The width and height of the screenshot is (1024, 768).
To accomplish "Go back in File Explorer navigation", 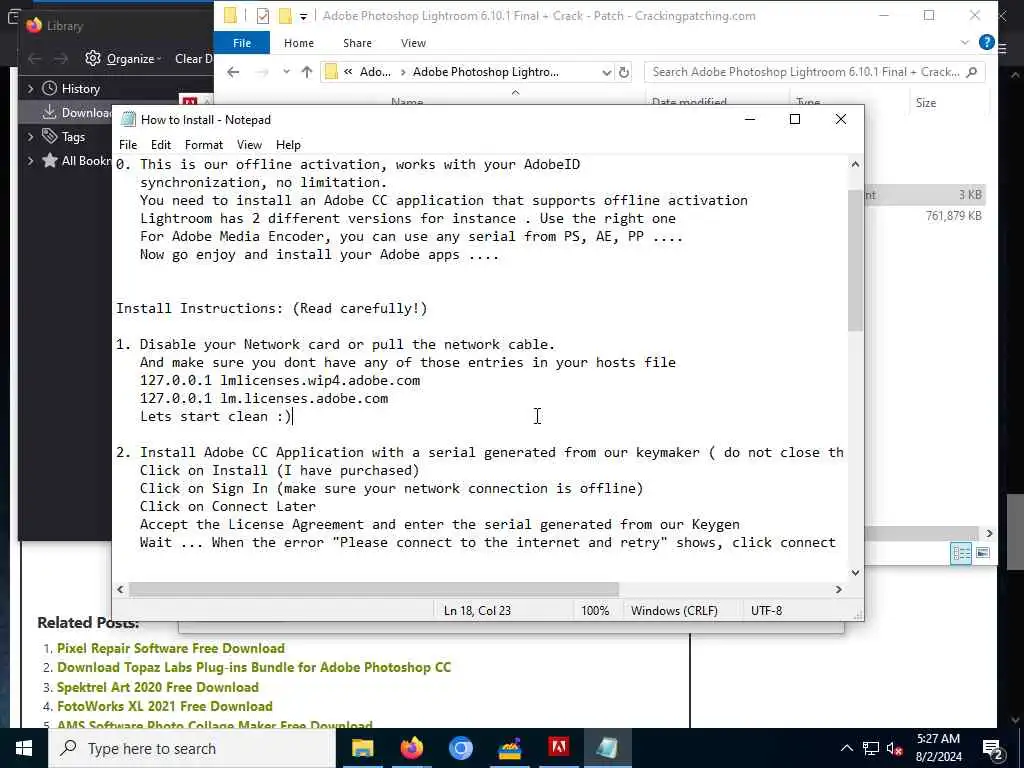I will [x=233, y=72].
